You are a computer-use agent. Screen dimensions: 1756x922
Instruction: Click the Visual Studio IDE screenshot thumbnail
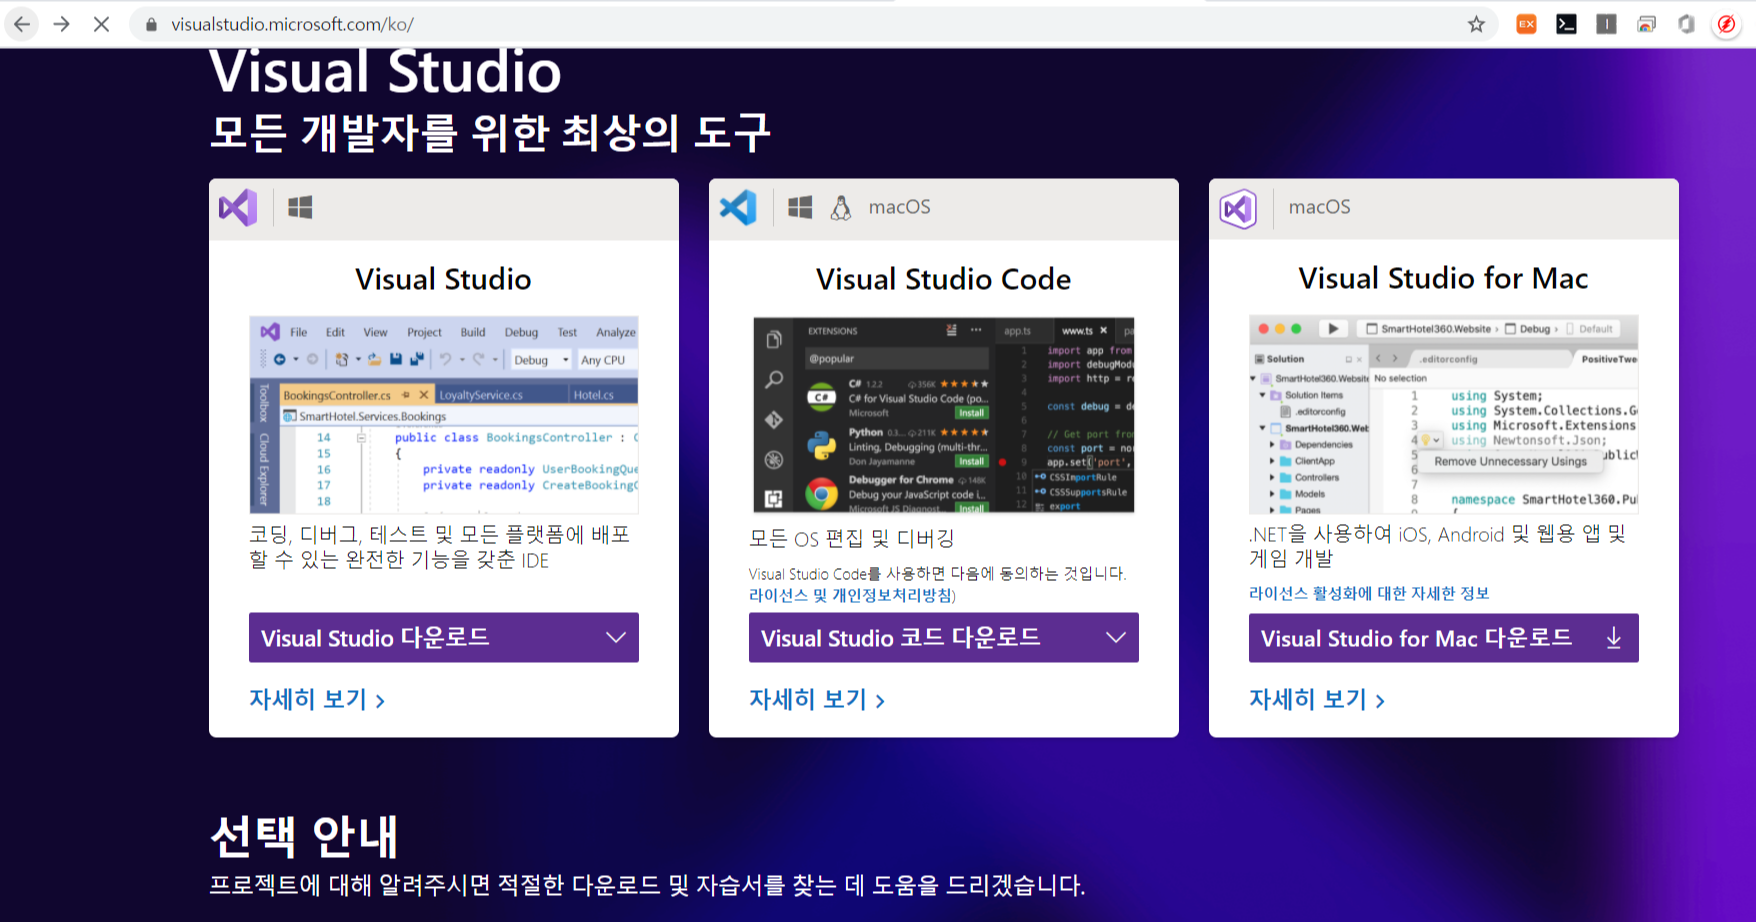(x=444, y=415)
